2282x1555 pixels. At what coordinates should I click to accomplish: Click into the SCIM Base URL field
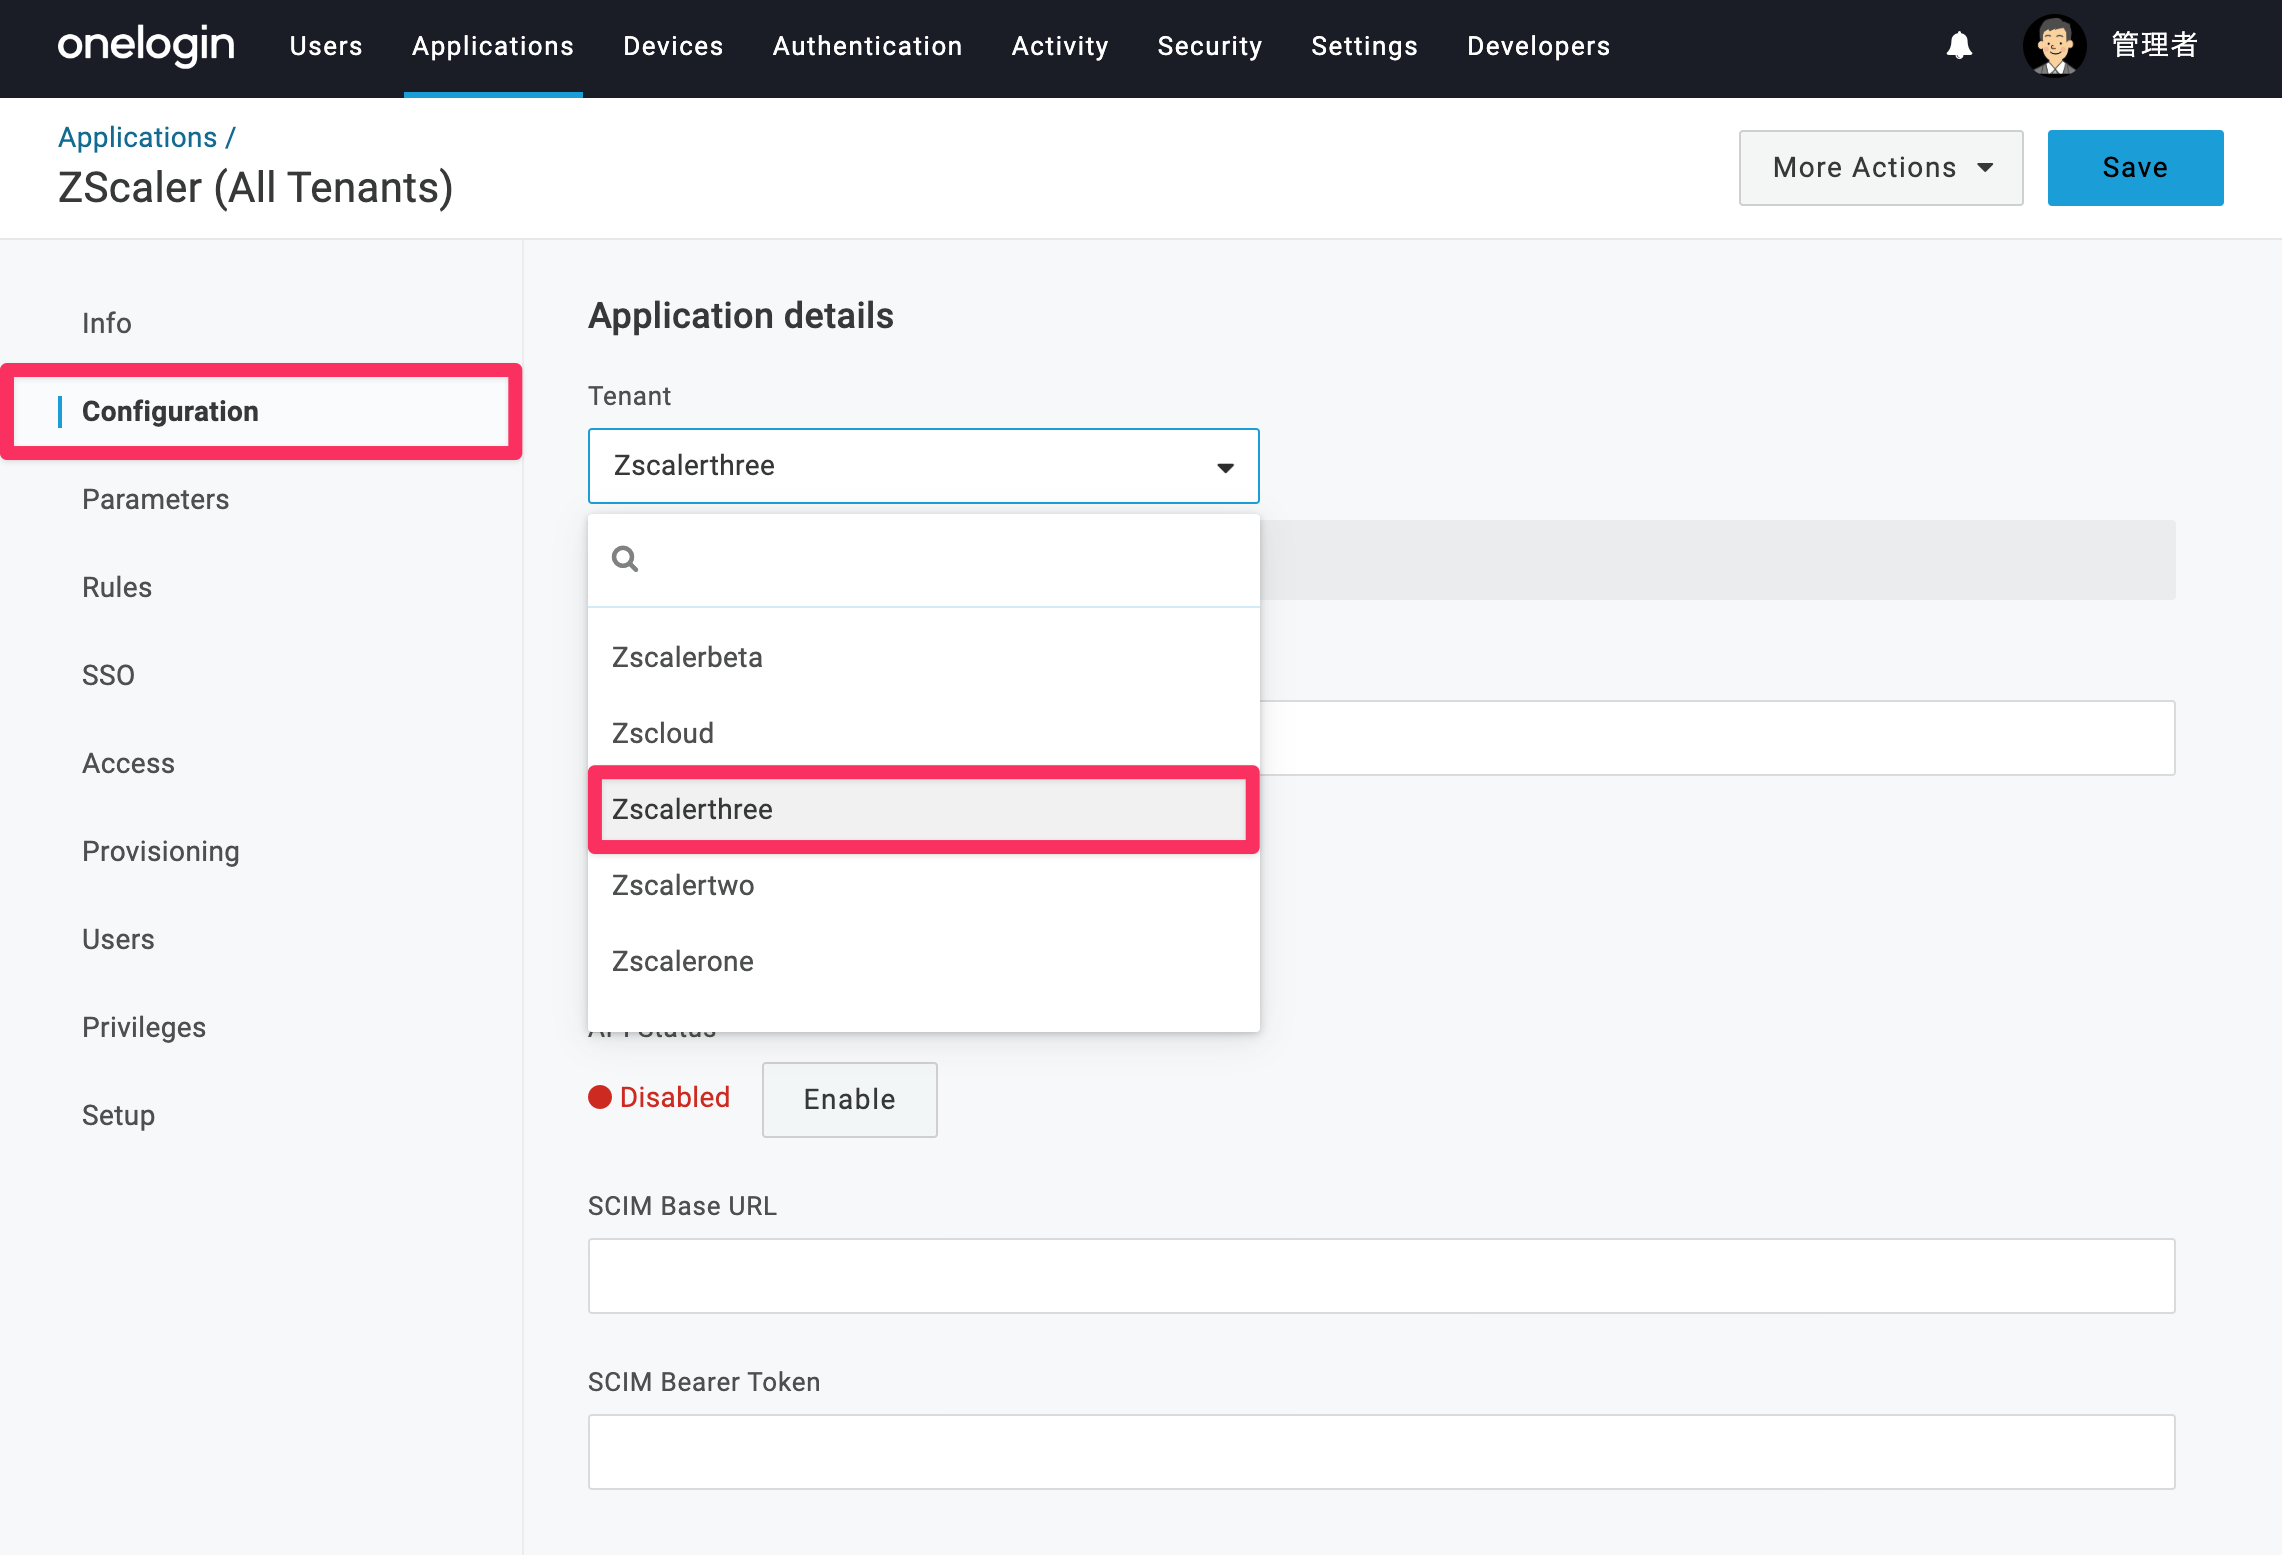(x=1381, y=1276)
